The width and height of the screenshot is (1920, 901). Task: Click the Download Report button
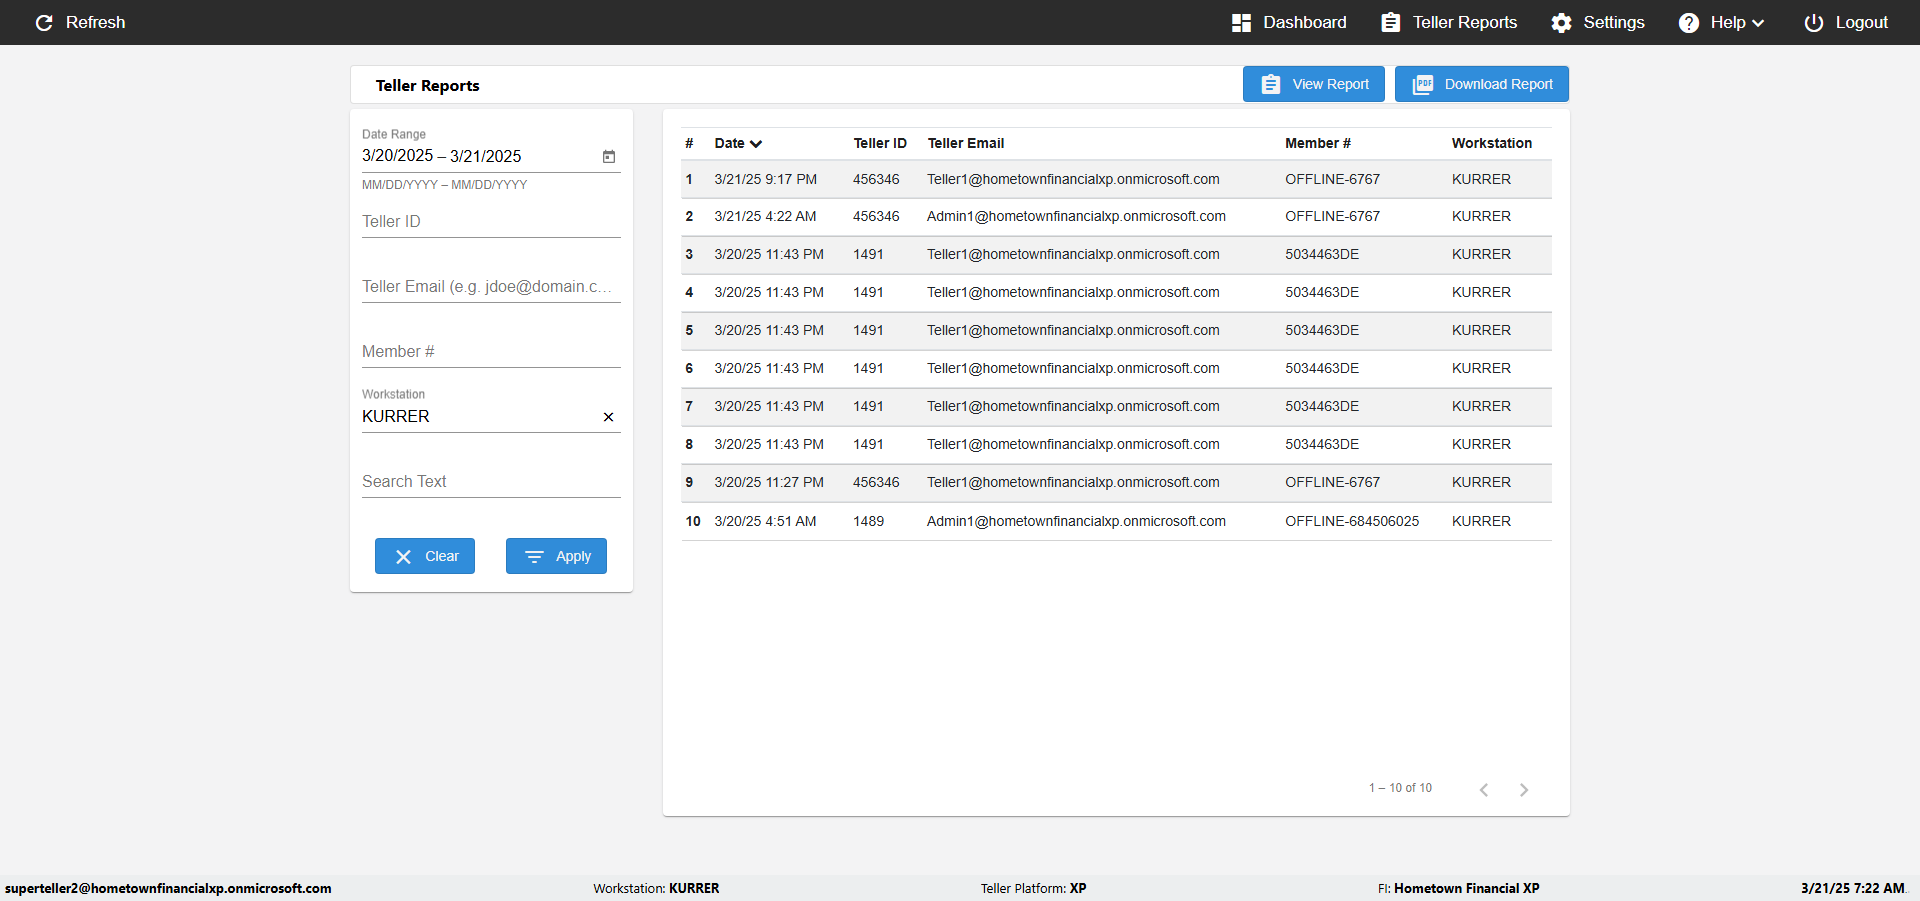point(1481,84)
